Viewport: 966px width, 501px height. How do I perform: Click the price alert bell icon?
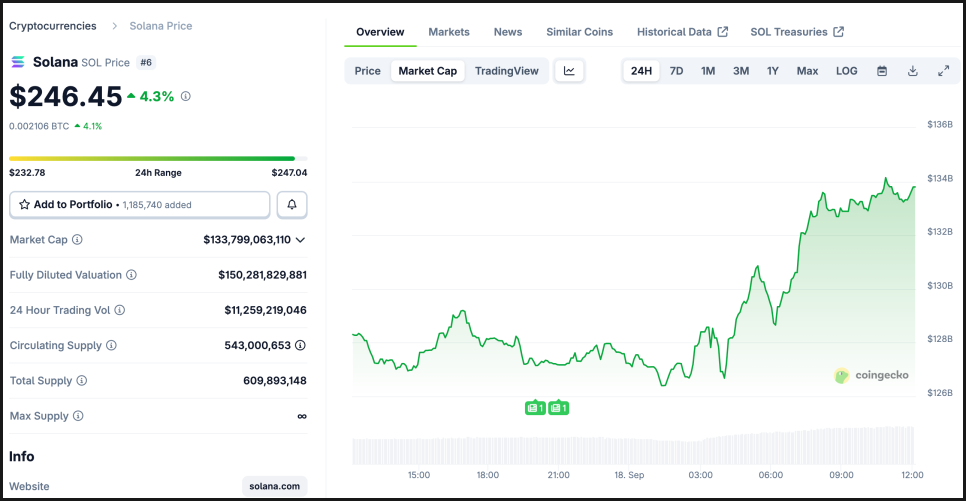(x=292, y=205)
